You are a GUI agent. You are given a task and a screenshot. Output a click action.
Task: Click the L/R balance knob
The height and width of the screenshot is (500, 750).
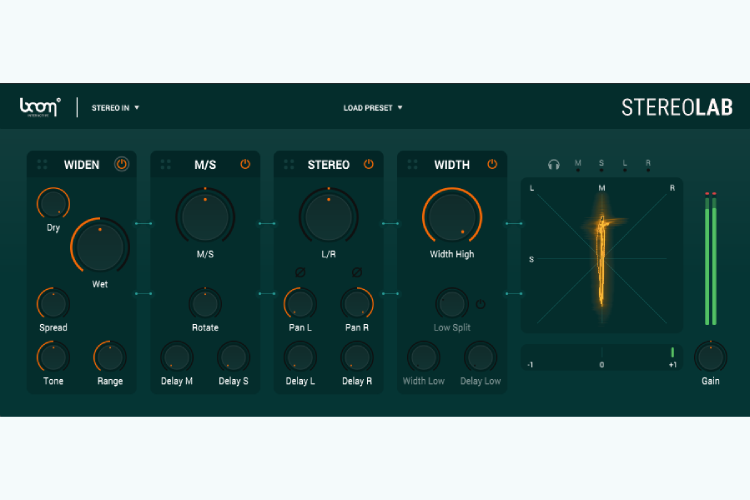coord(329,217)
